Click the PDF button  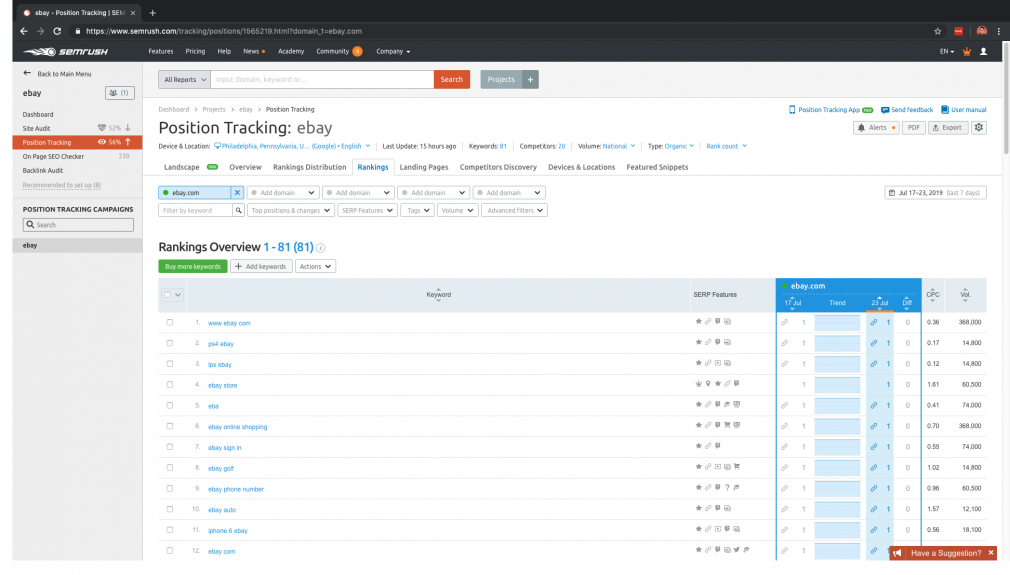click(x=913, y=127)
